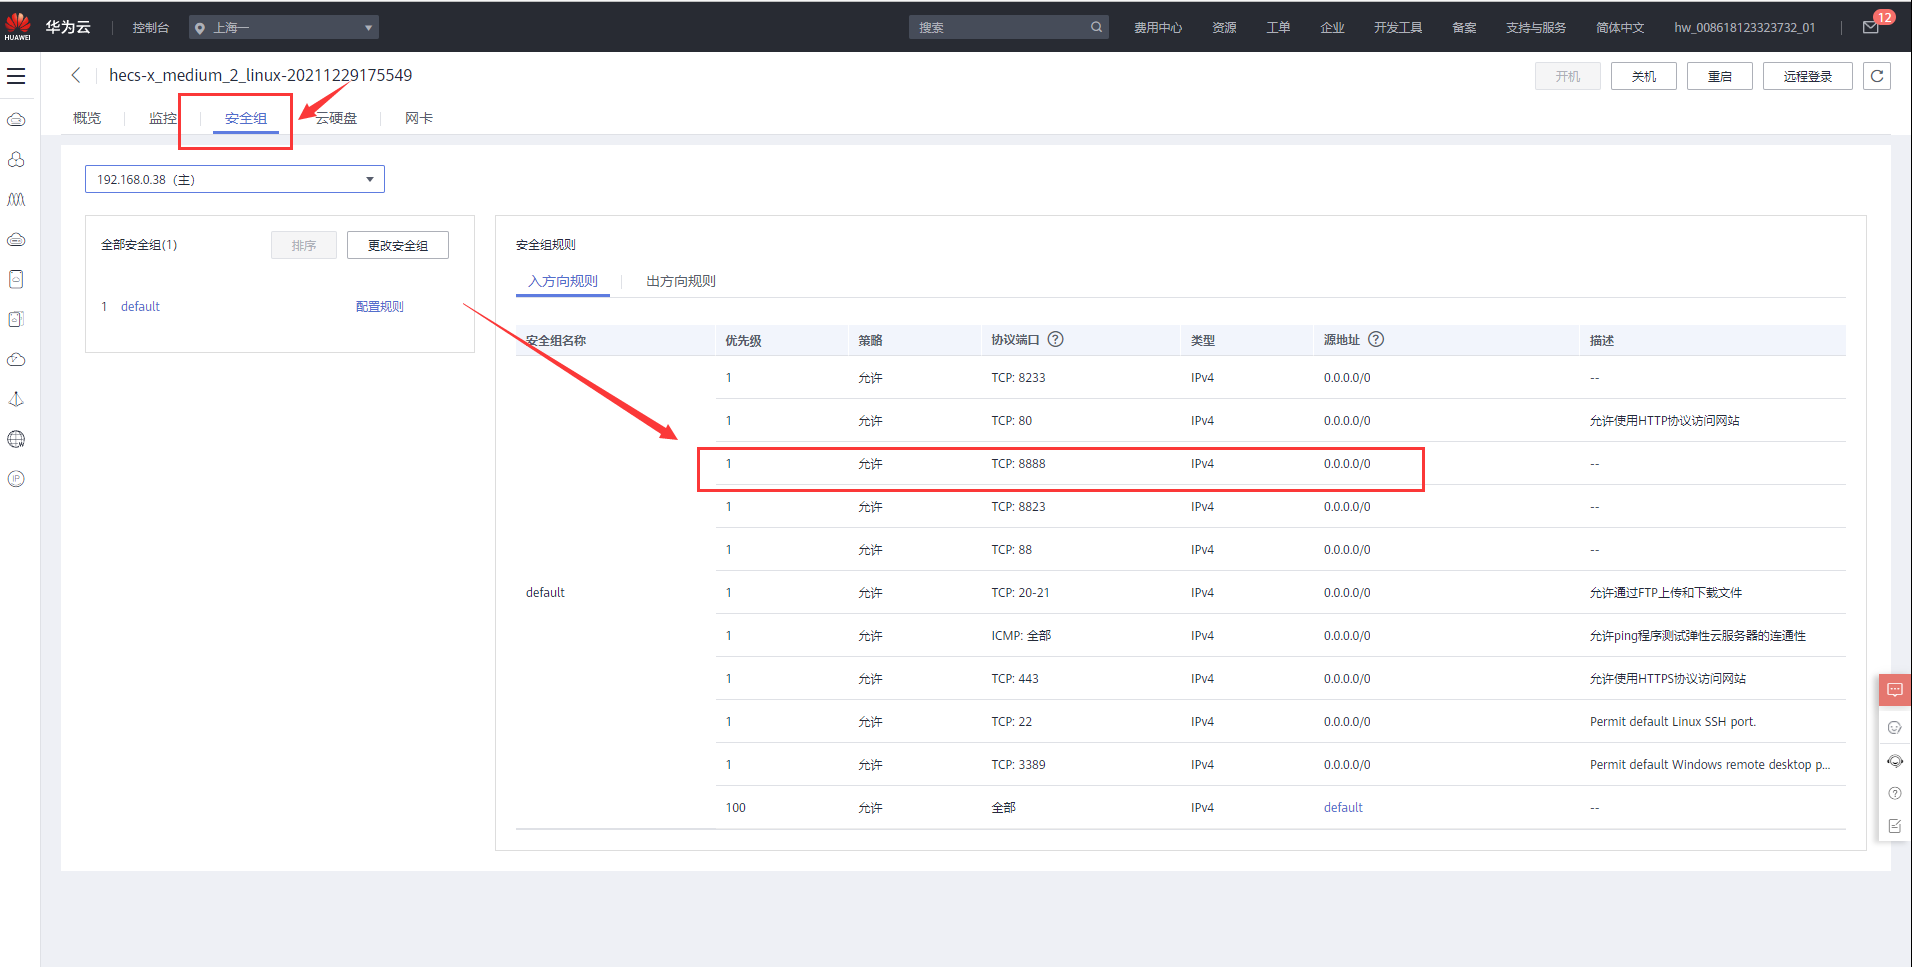
Task: Switch to the 出方向规则 tab
Action: tap(681, 281)
